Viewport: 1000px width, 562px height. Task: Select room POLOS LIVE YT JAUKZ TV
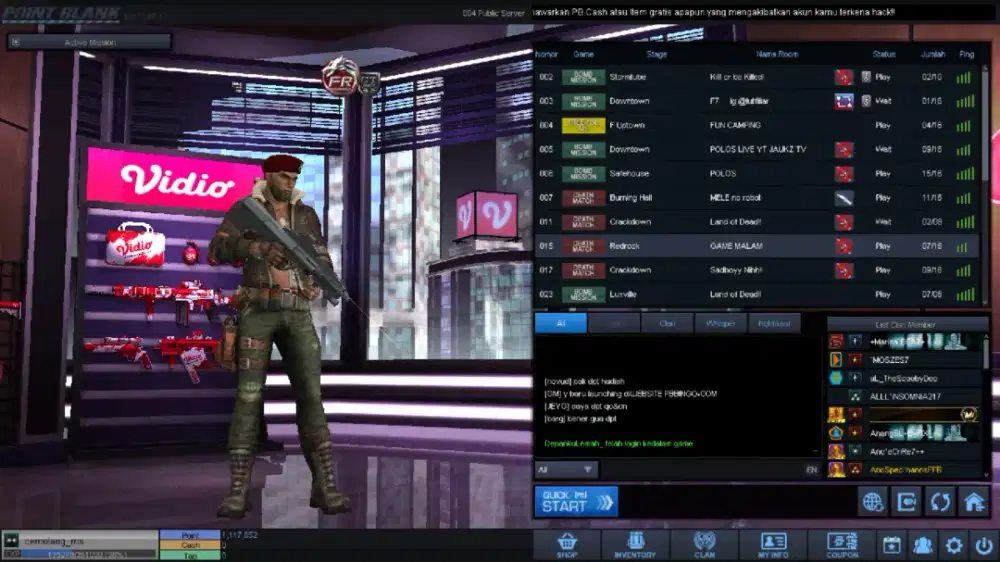[x=756, y=150]
